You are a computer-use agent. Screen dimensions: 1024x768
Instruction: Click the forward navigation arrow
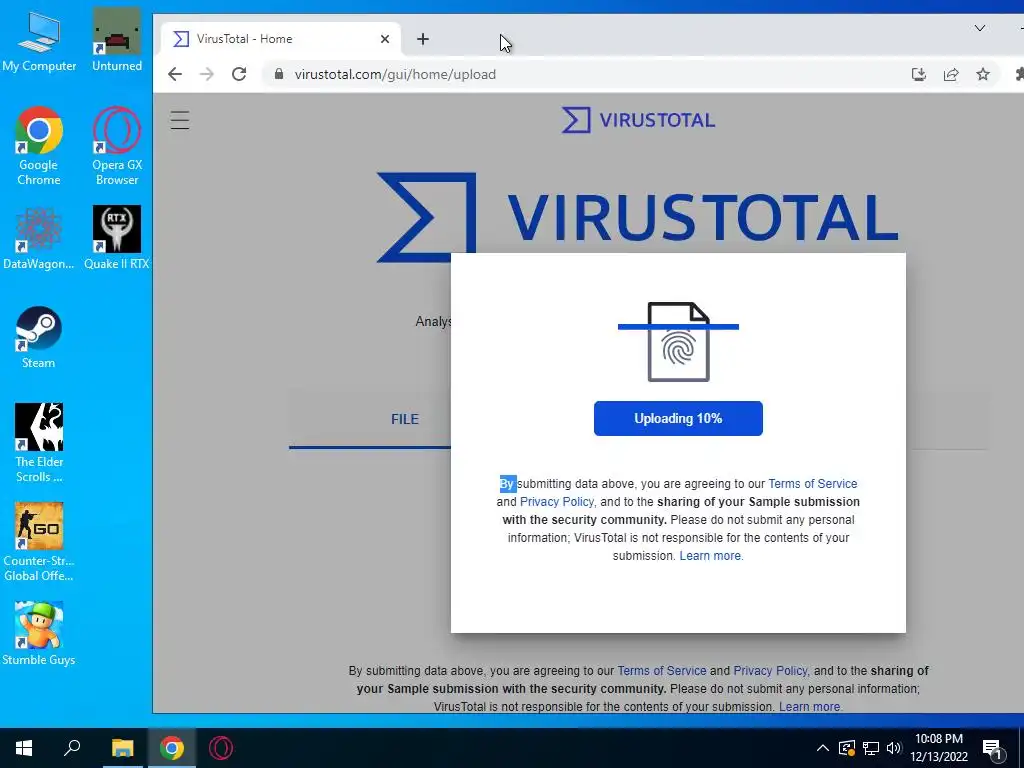(x=206, y=74)
